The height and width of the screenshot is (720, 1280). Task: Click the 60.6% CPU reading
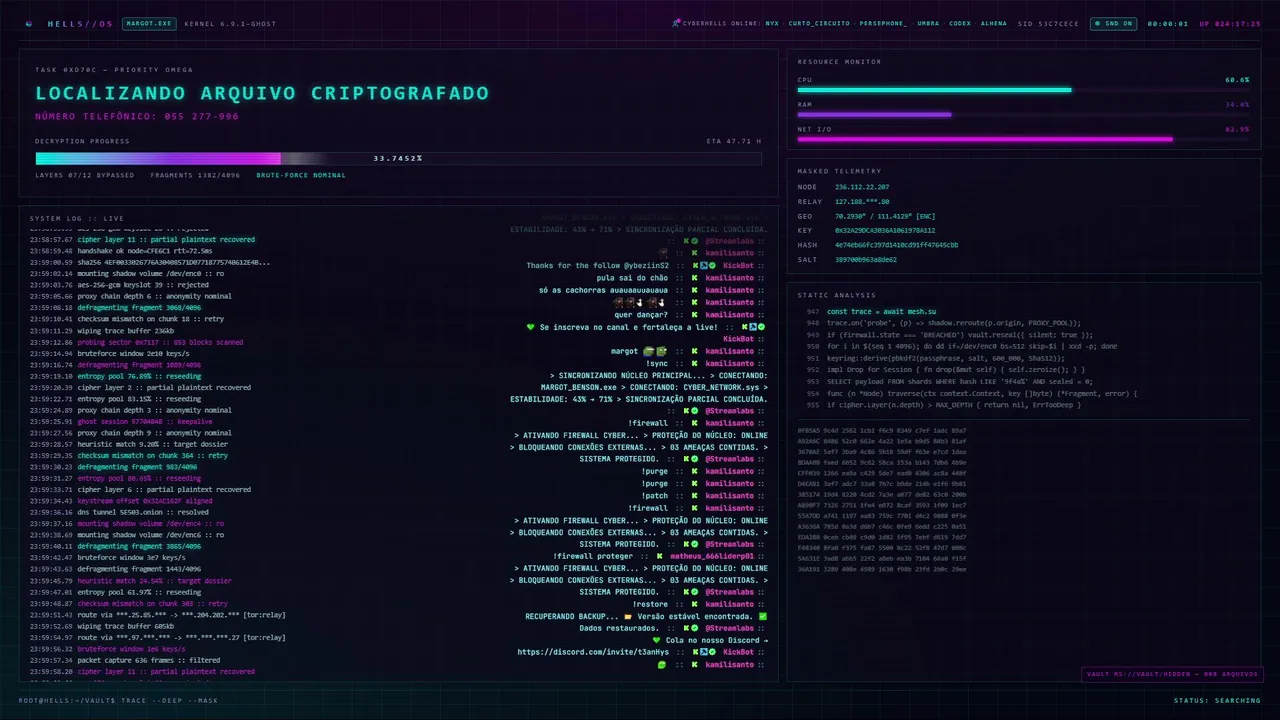pos(1237,79)
